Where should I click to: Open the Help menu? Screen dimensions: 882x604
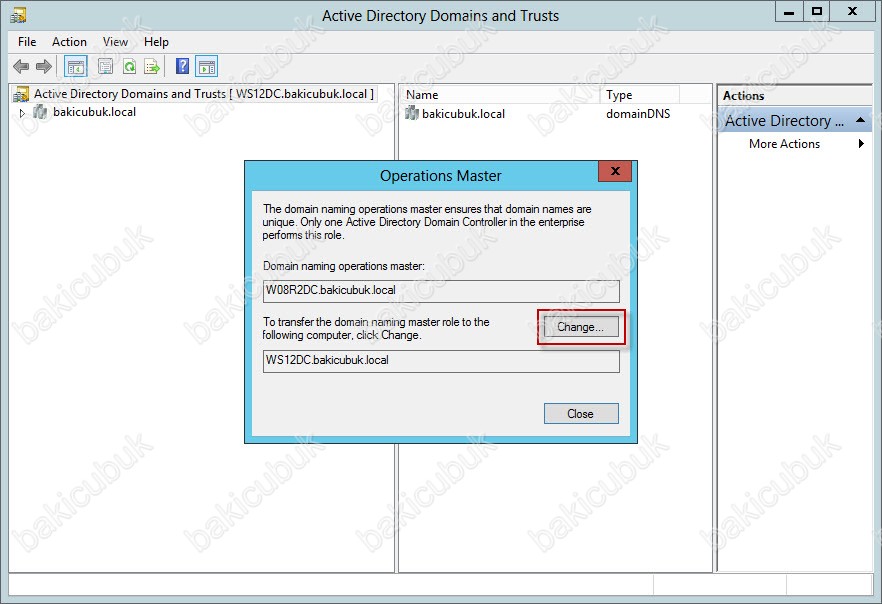click(x=156, y=42)
